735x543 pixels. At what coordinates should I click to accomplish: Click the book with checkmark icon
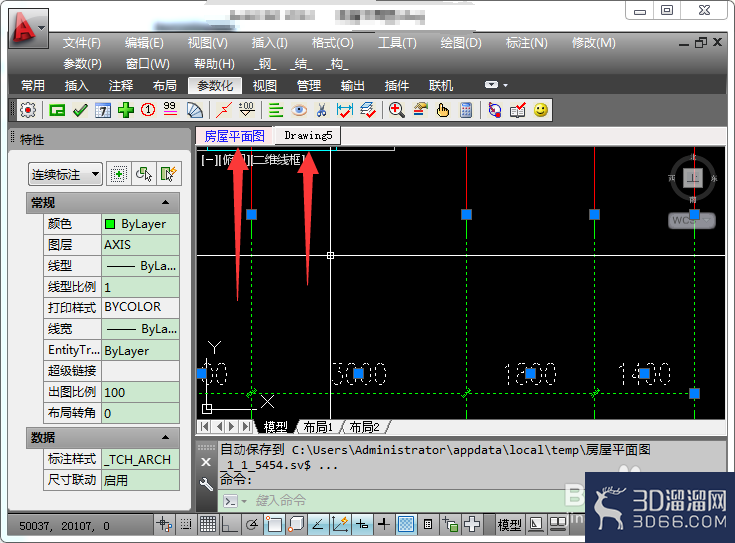coord(518,111)
